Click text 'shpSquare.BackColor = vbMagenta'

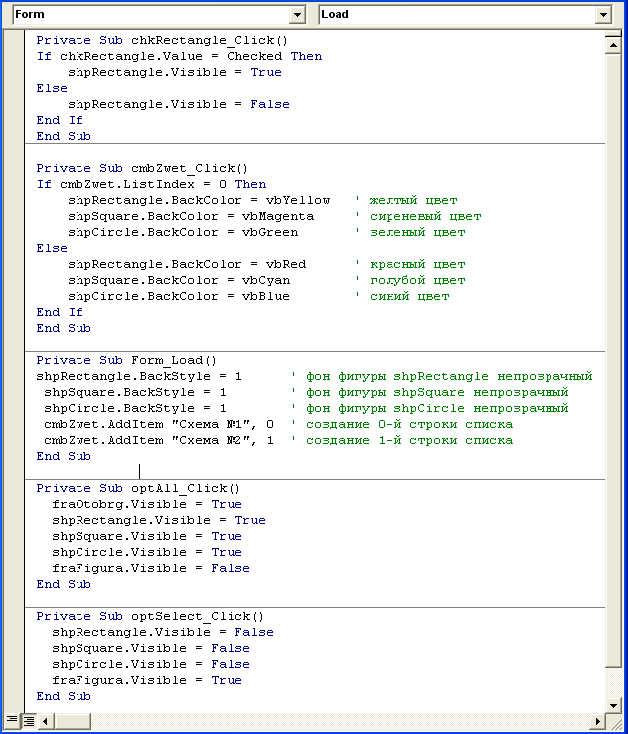[x=191, y=216]
